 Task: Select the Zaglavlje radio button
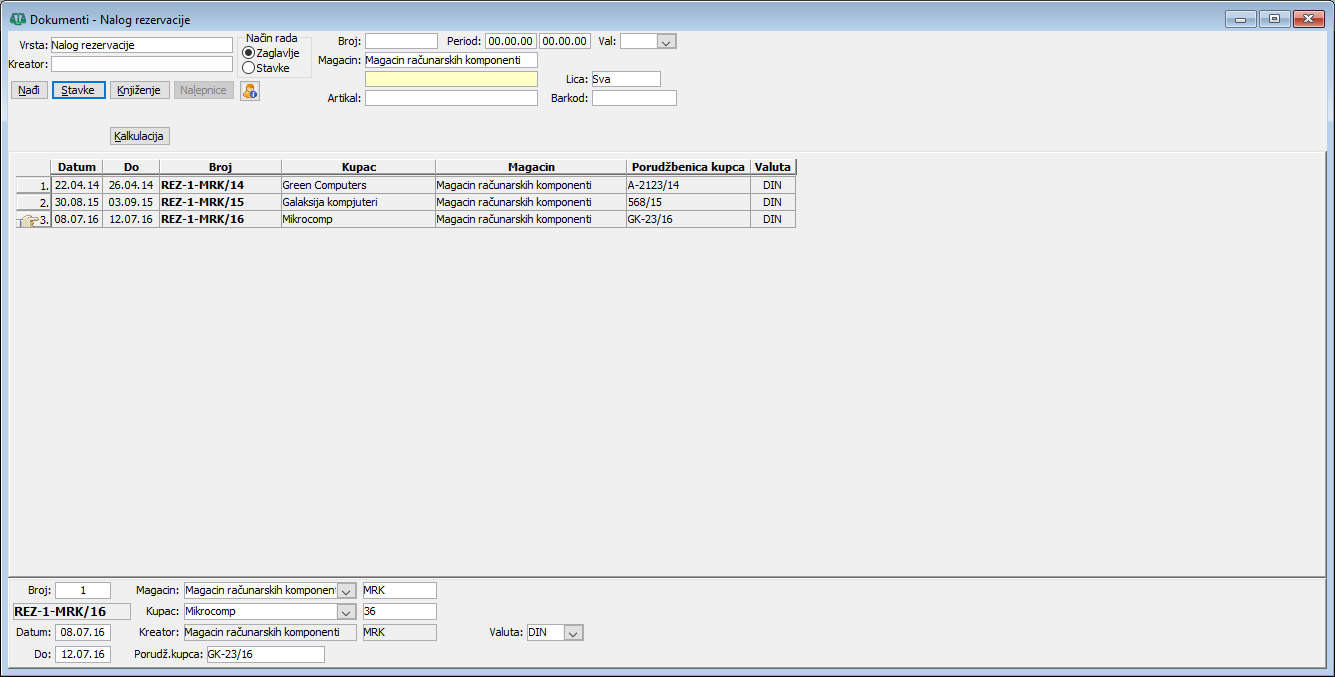click(249, 53)
